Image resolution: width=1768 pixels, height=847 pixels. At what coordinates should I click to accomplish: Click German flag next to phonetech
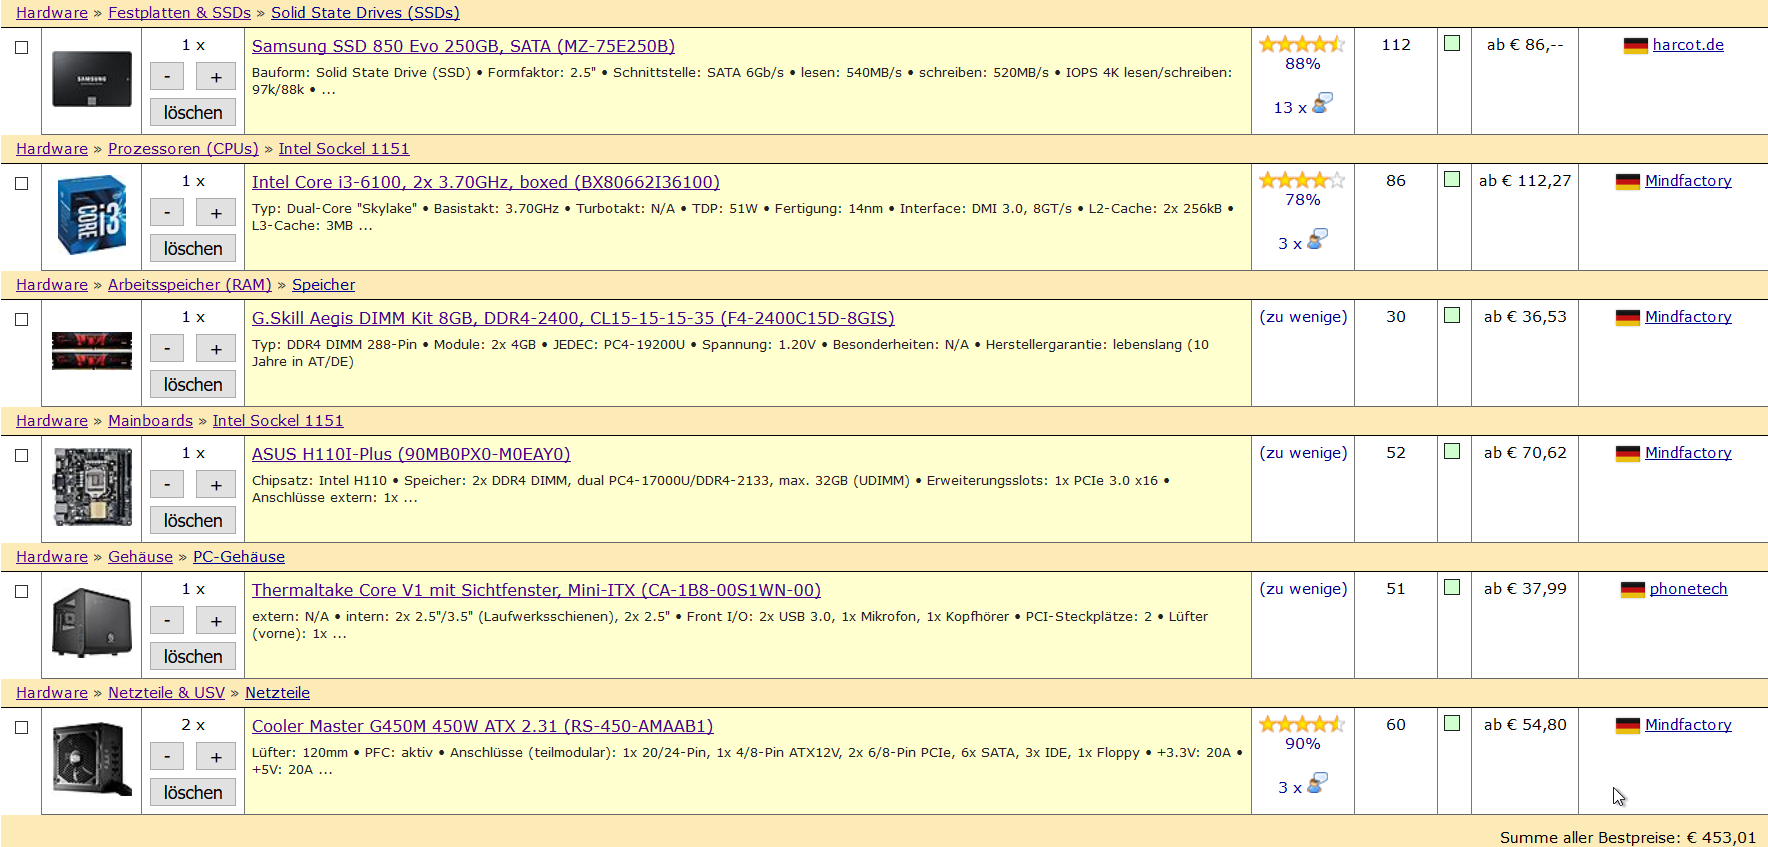pyautogui.click(x=1632, y=590)
